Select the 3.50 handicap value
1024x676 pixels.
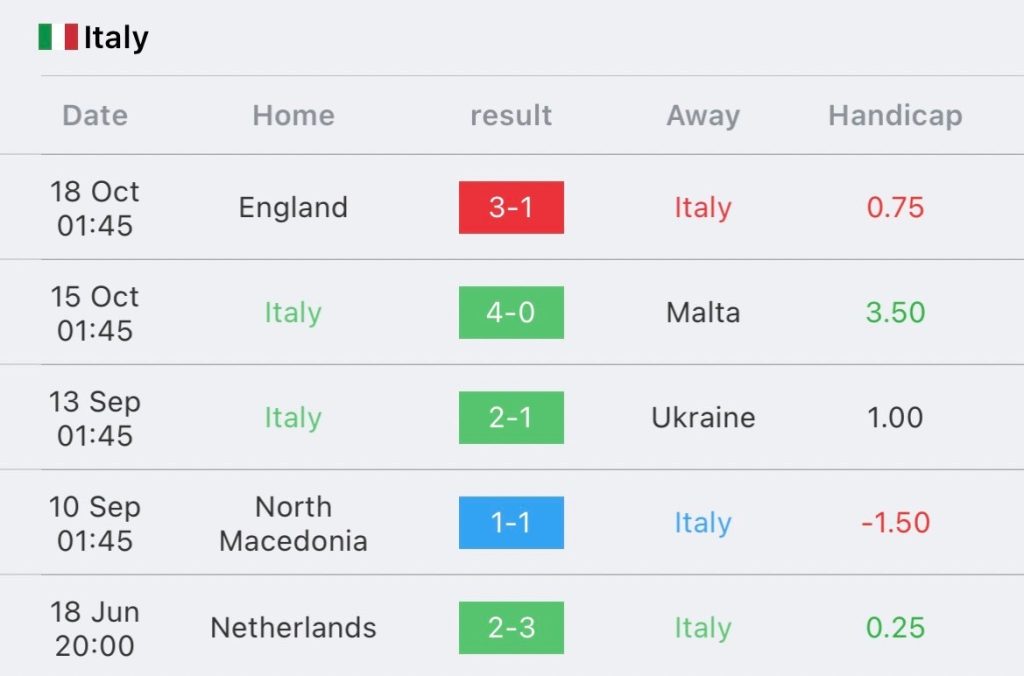[895, 312]
